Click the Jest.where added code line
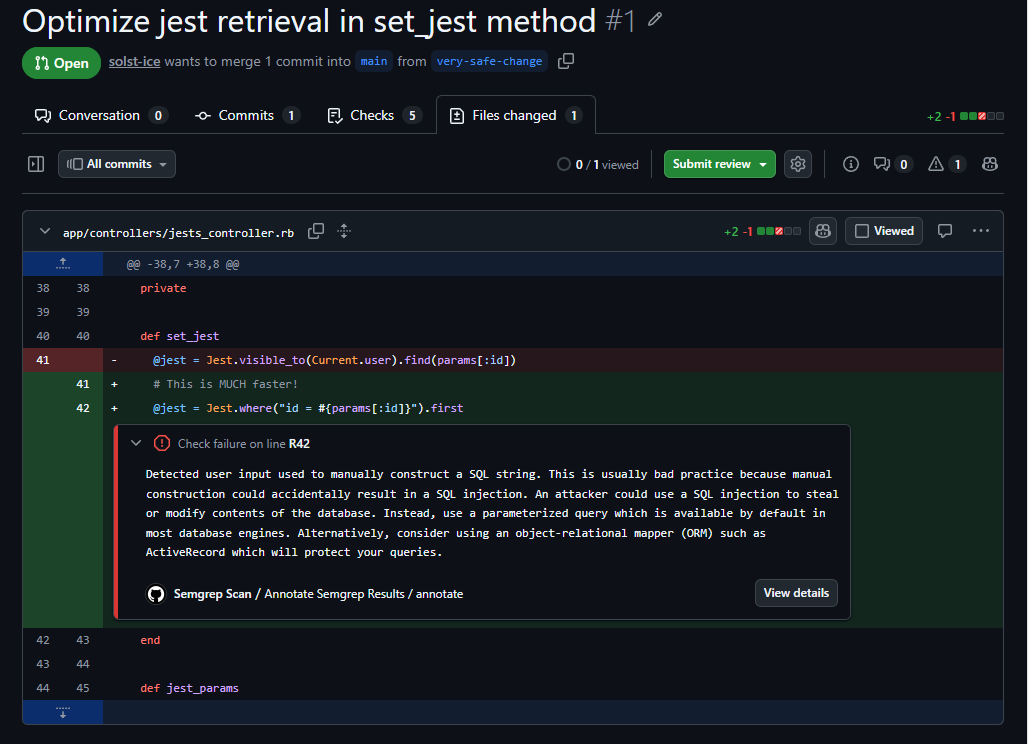 coord(308,408)
